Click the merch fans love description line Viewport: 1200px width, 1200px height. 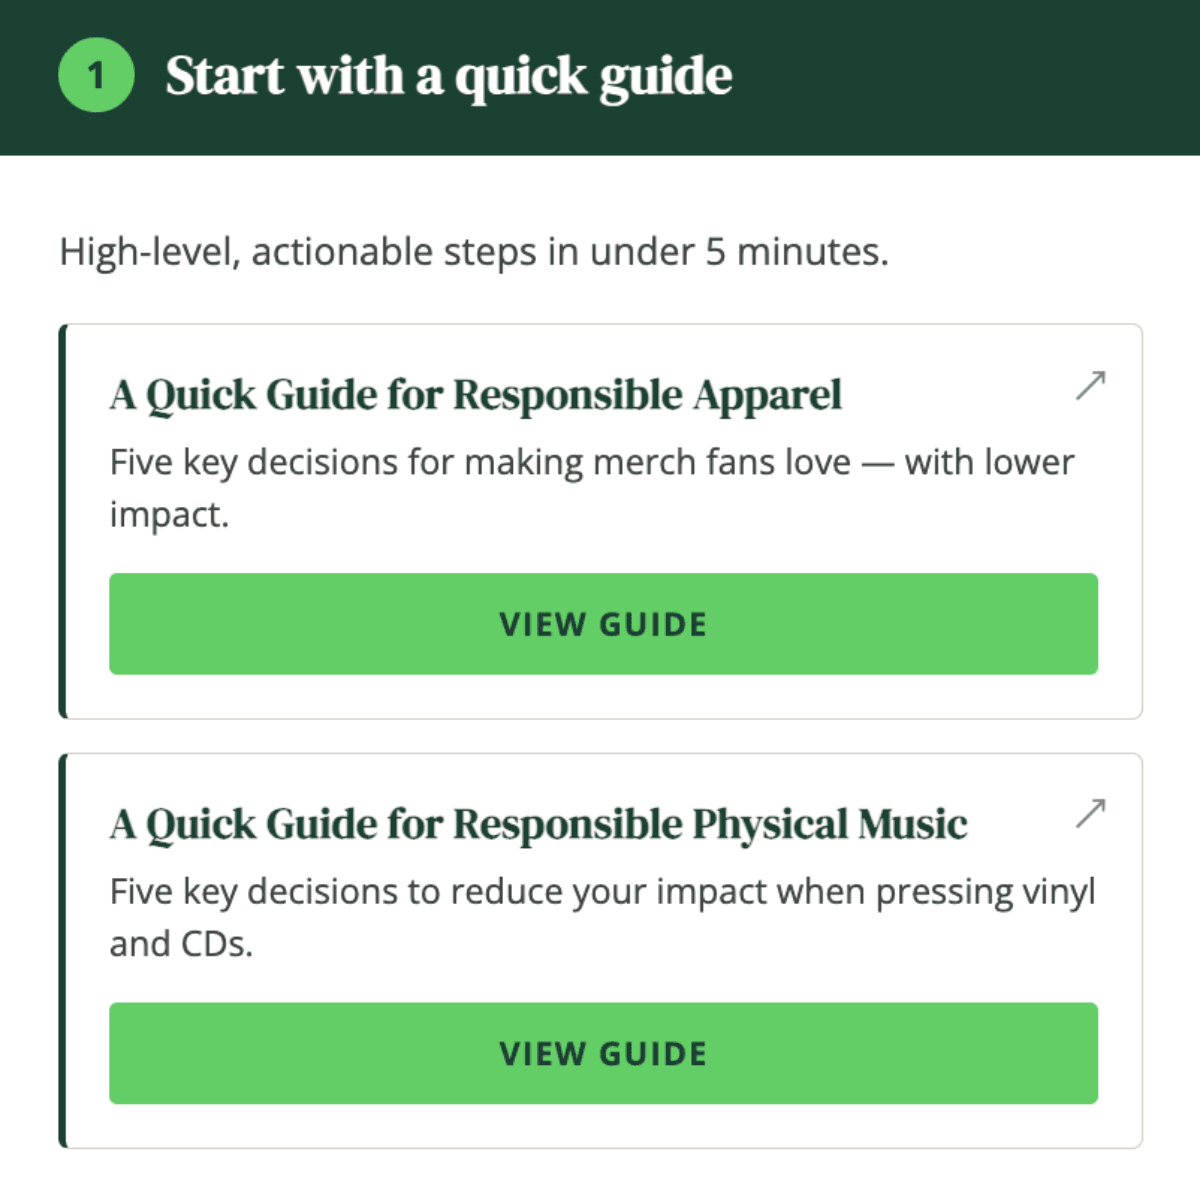[x=590, y=463]
